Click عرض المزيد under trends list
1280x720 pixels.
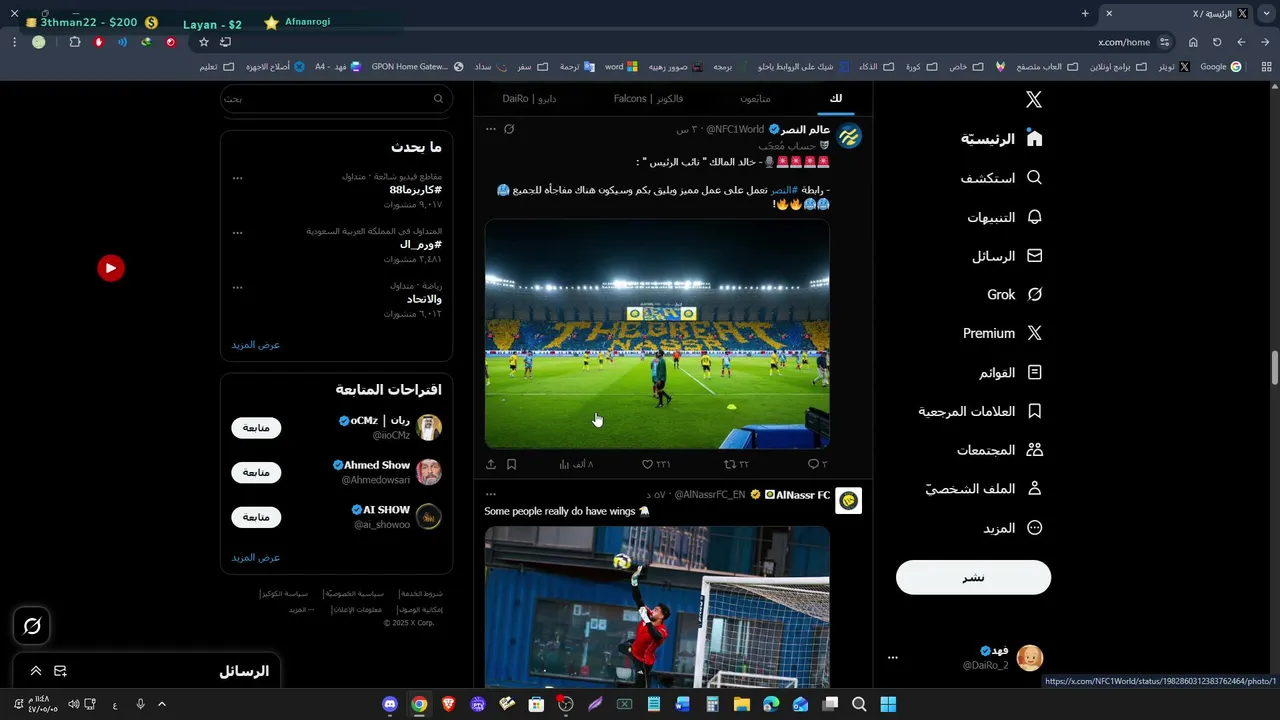tap(256, 345)
